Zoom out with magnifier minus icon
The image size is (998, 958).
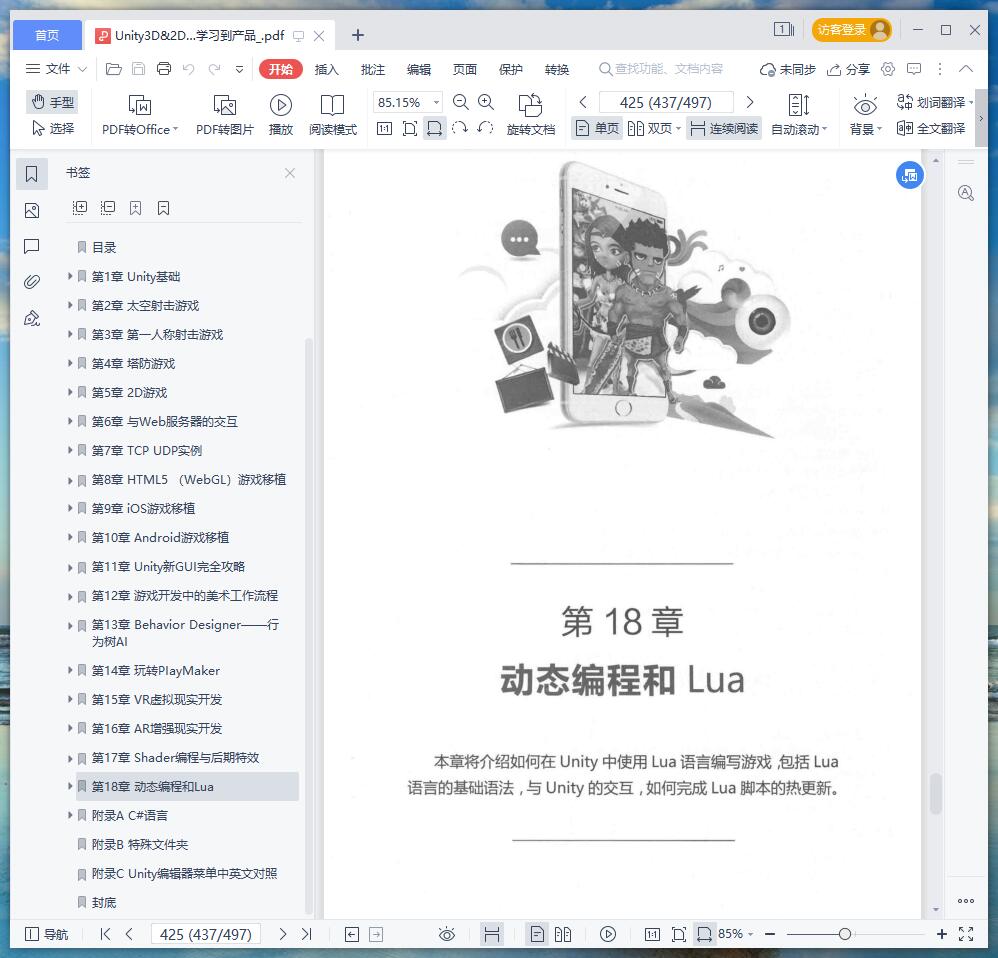pos(461,102)
